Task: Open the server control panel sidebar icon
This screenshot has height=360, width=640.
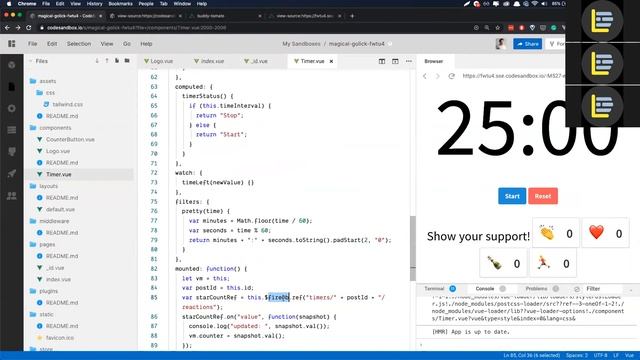Action: 12,130
